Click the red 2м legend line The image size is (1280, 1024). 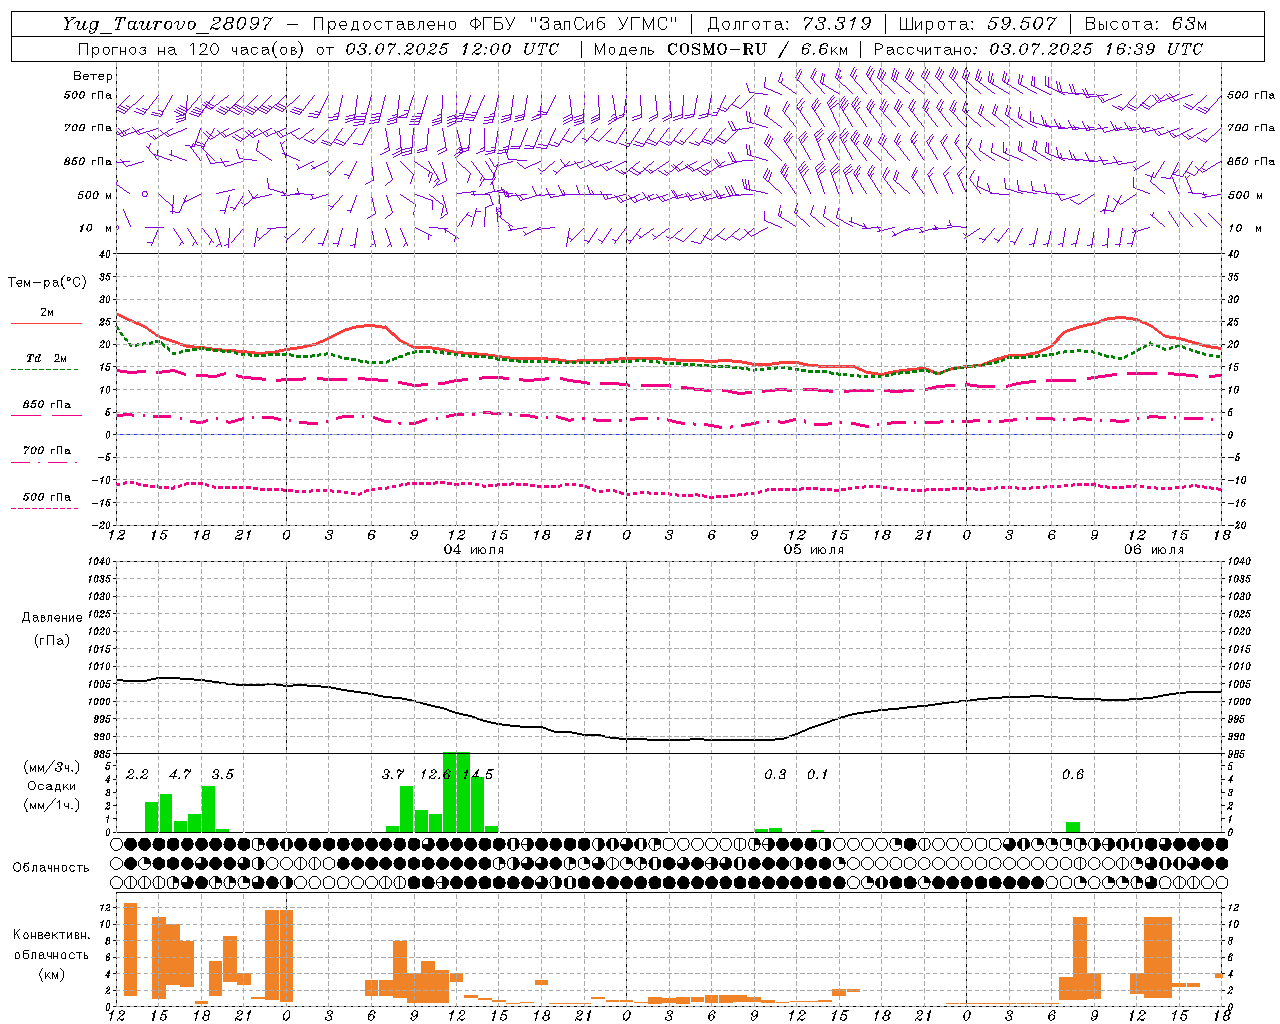(46, 323)
